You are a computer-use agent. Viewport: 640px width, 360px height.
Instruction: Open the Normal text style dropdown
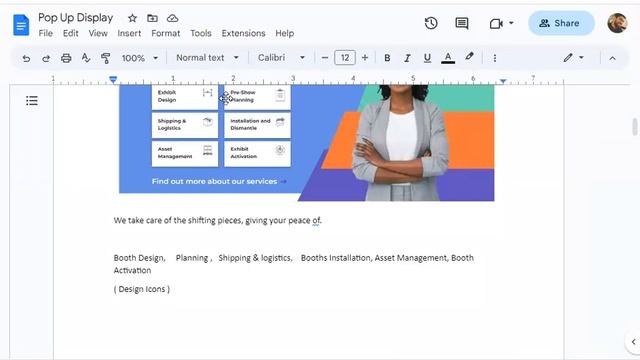(x=207, y=58)
